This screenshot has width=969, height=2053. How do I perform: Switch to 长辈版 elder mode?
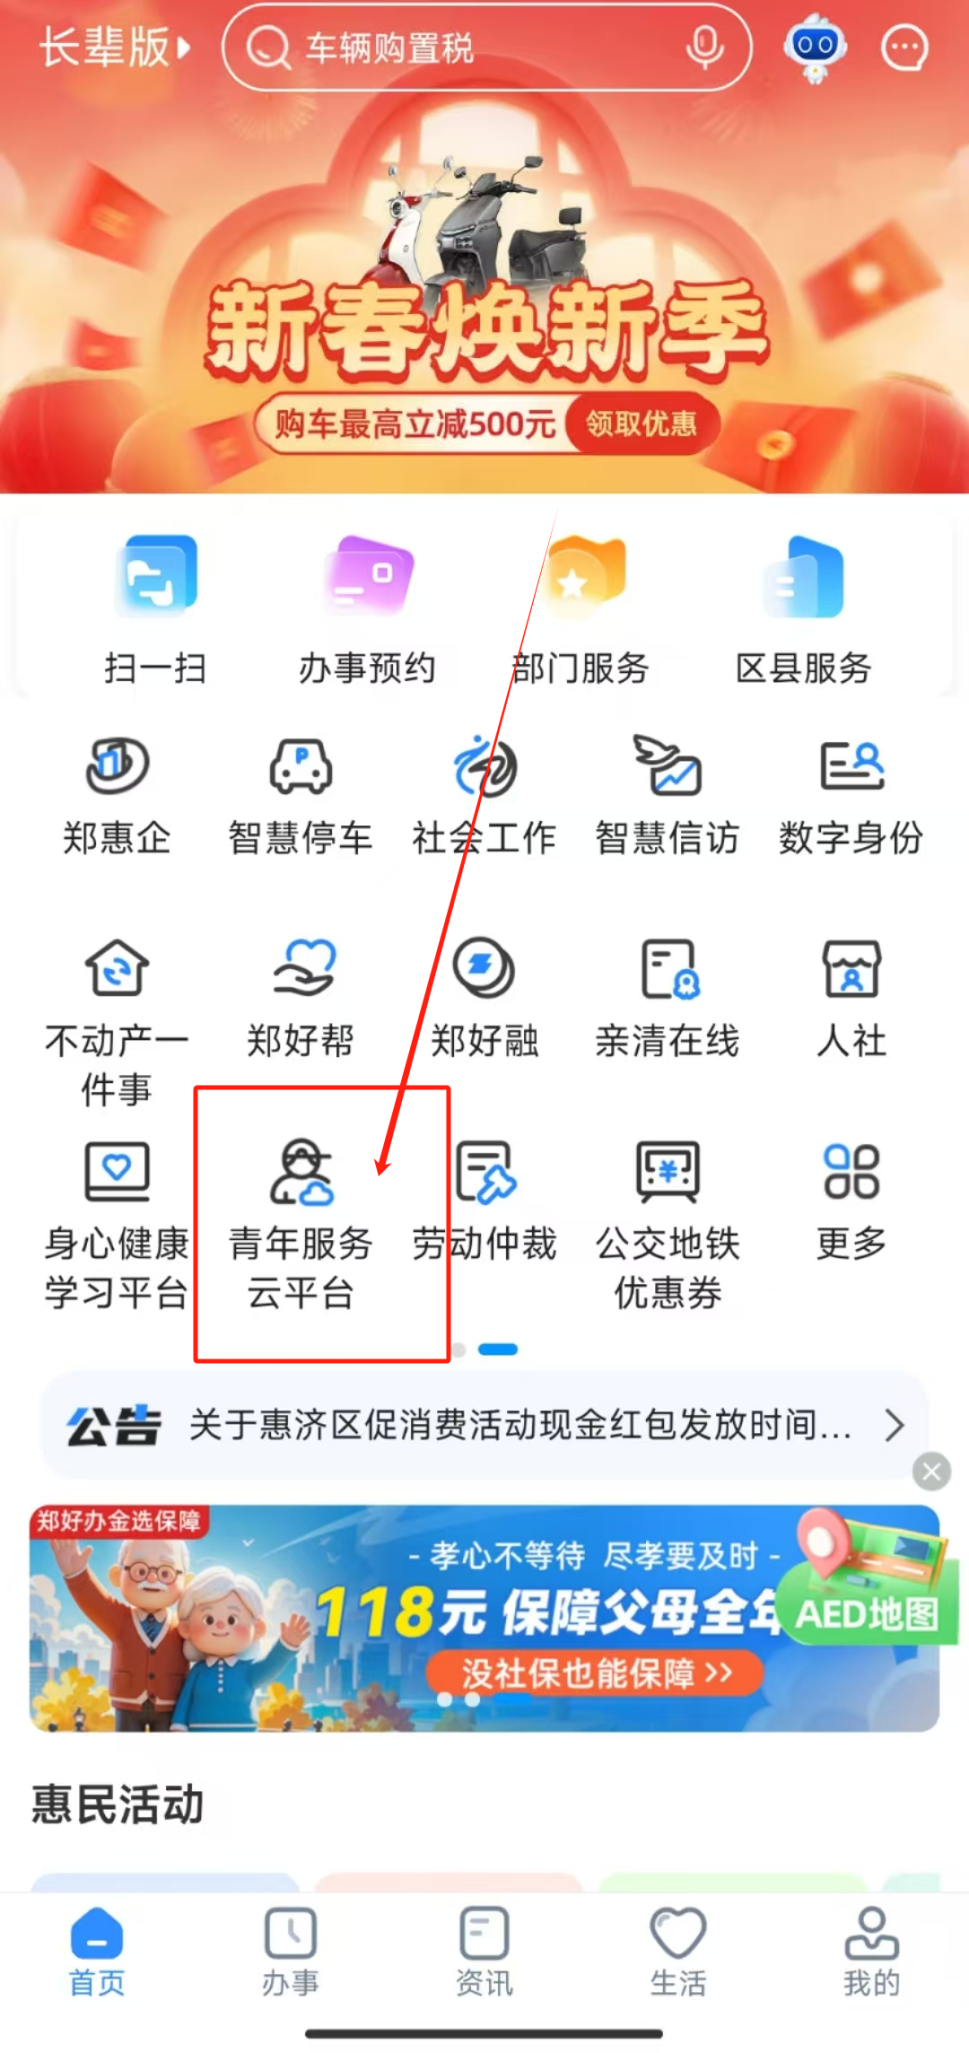pos(114,47)
